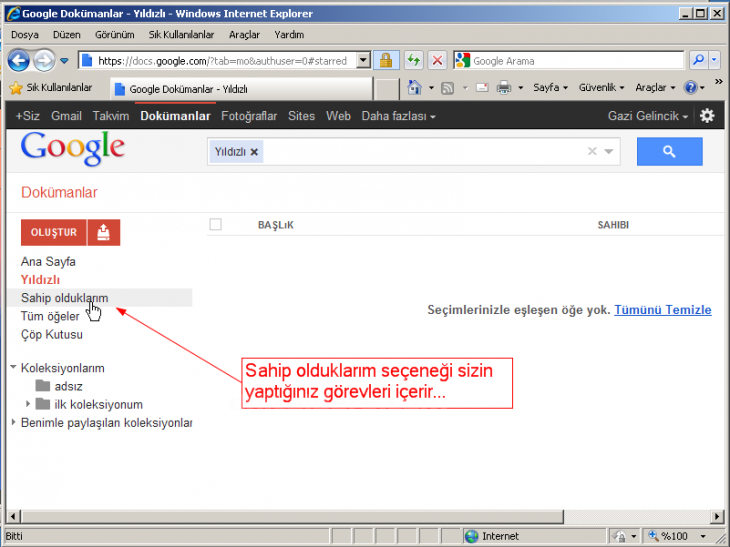Expand Benimle paylaşılan koleksiyonlar section
This screenshot has height=547, width=730.
(x=13, y=422)
